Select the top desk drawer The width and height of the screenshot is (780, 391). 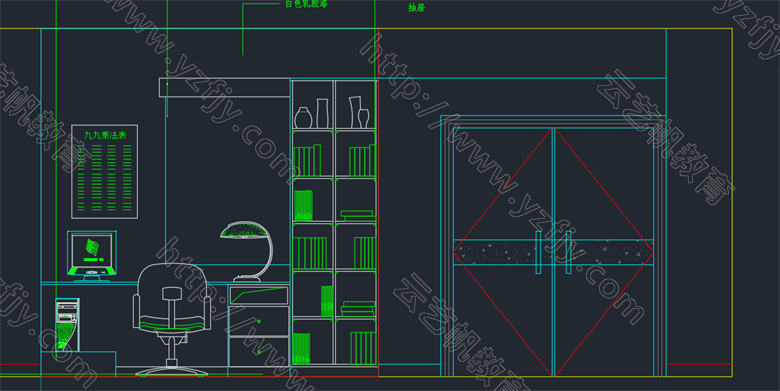click(259, 295)
